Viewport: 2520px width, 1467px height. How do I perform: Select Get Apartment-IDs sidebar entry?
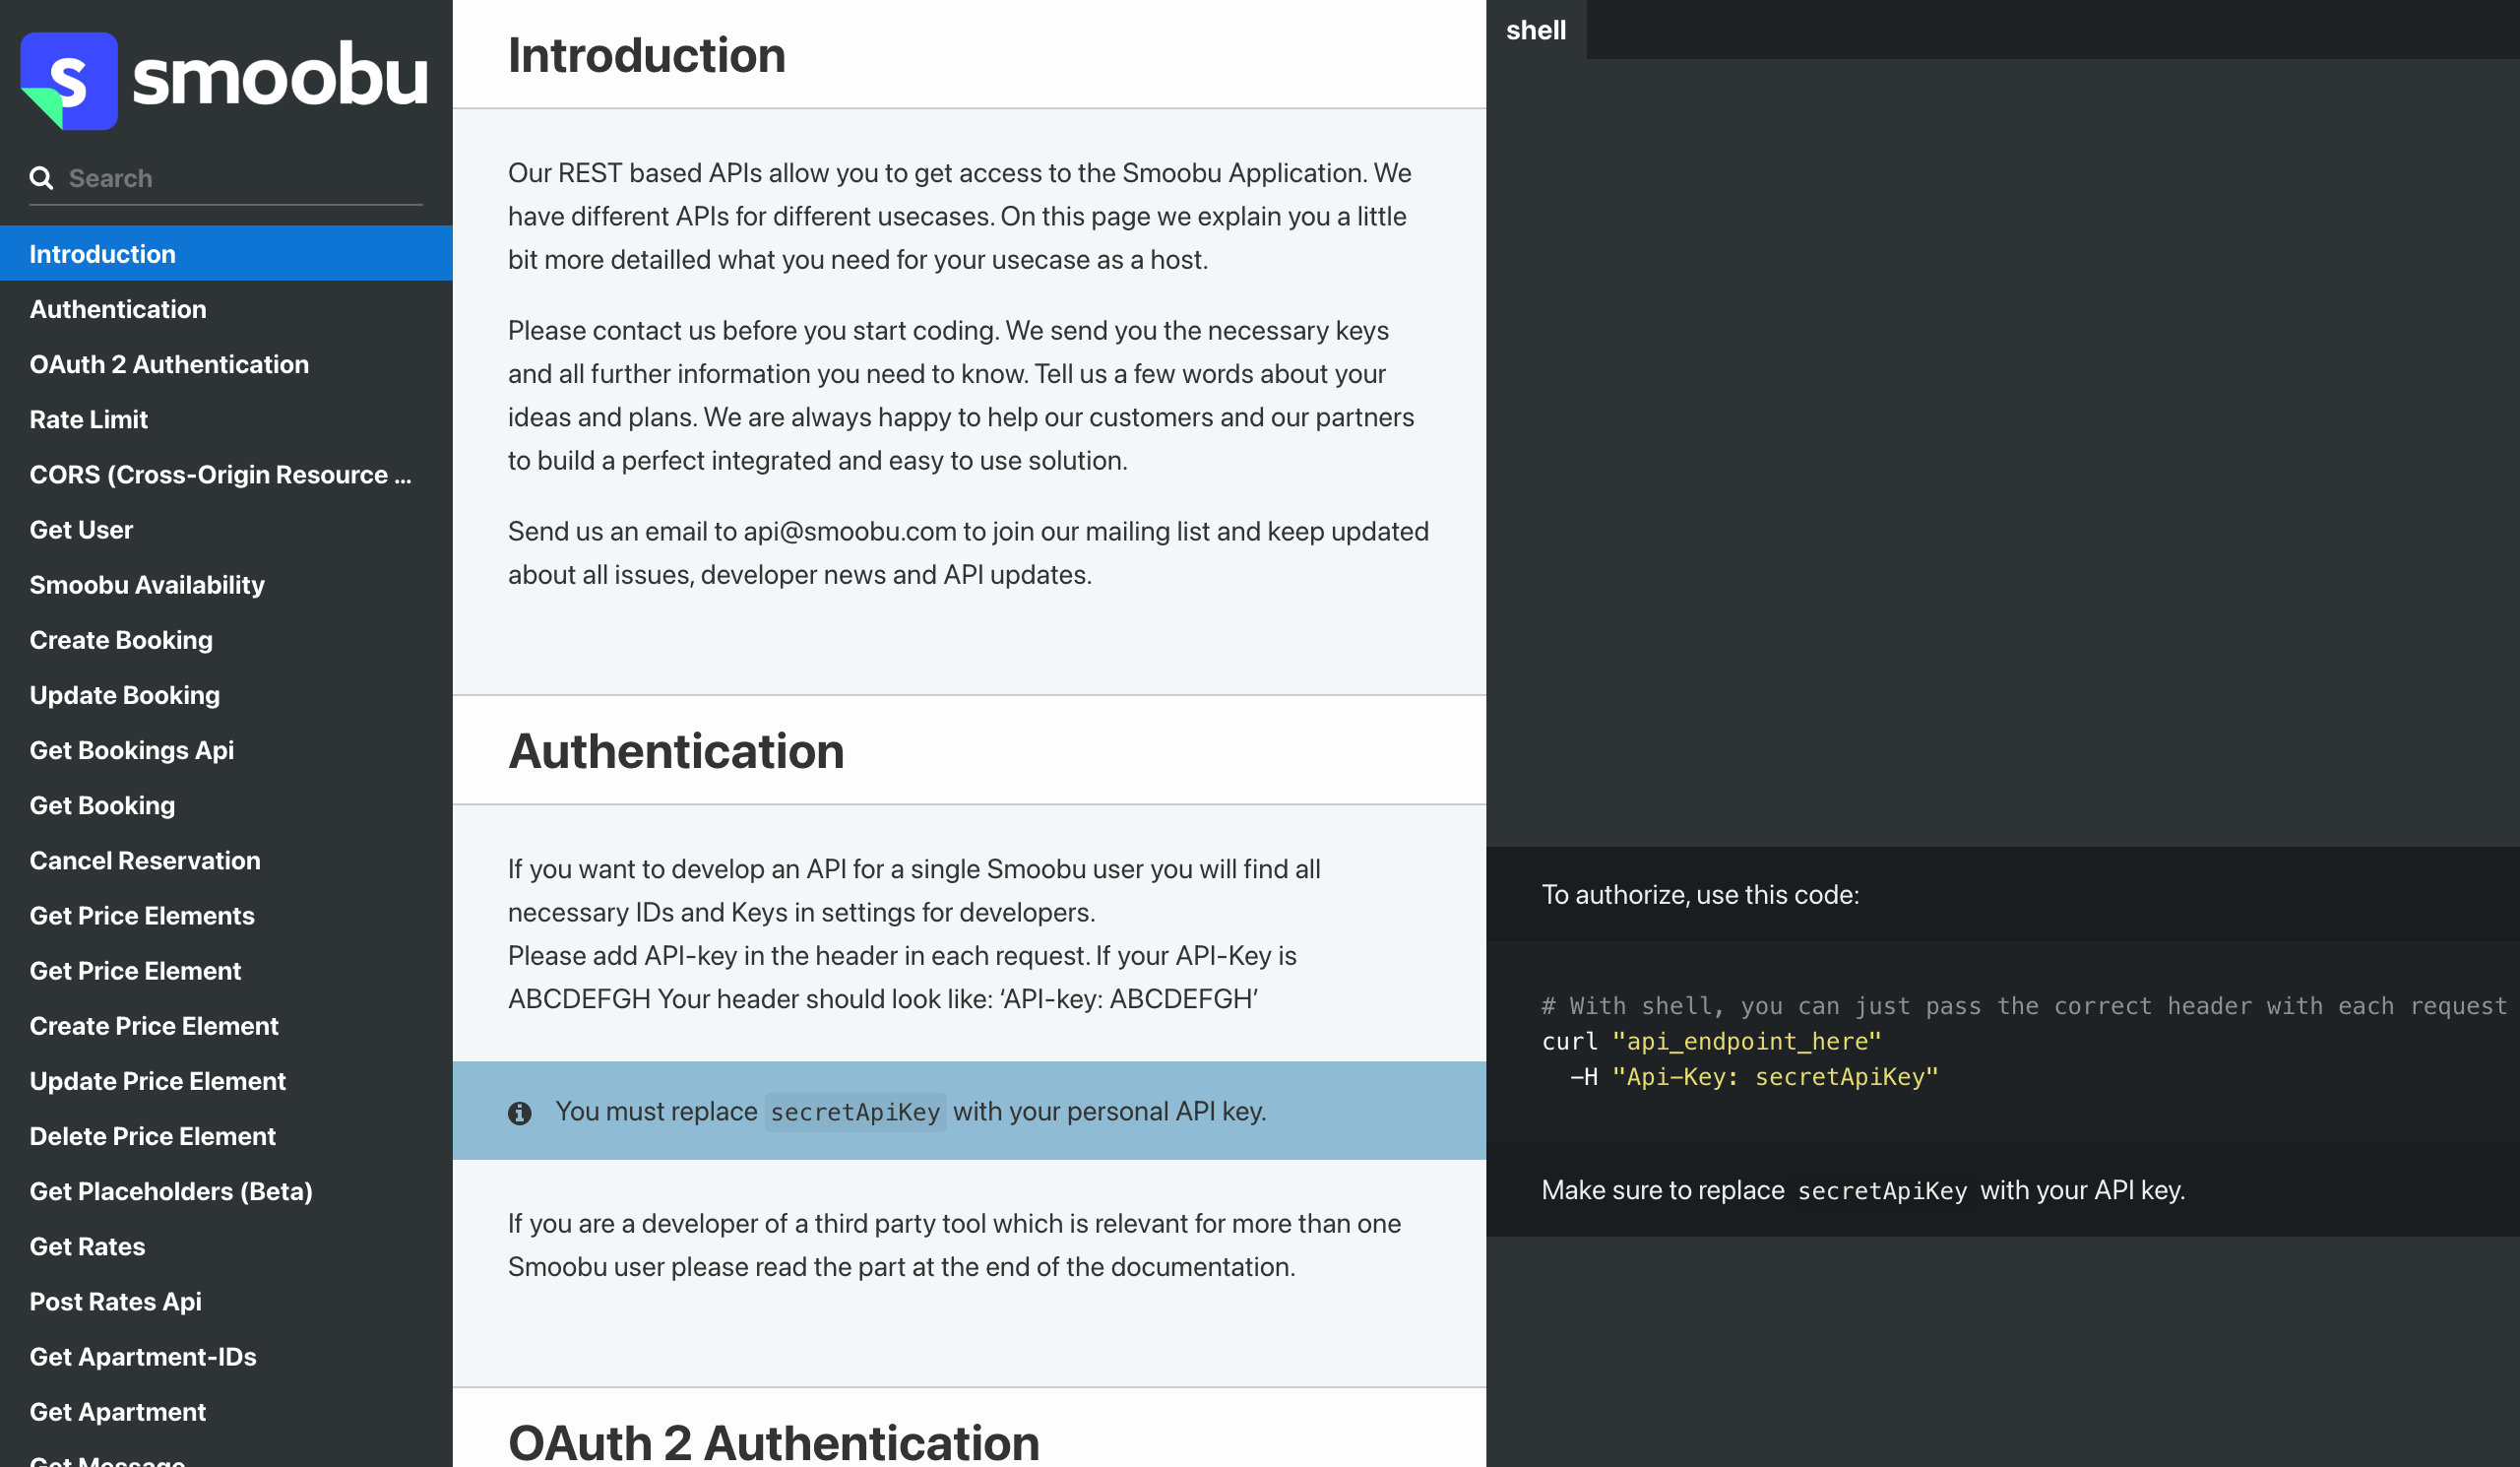(x=226, y=1356)
